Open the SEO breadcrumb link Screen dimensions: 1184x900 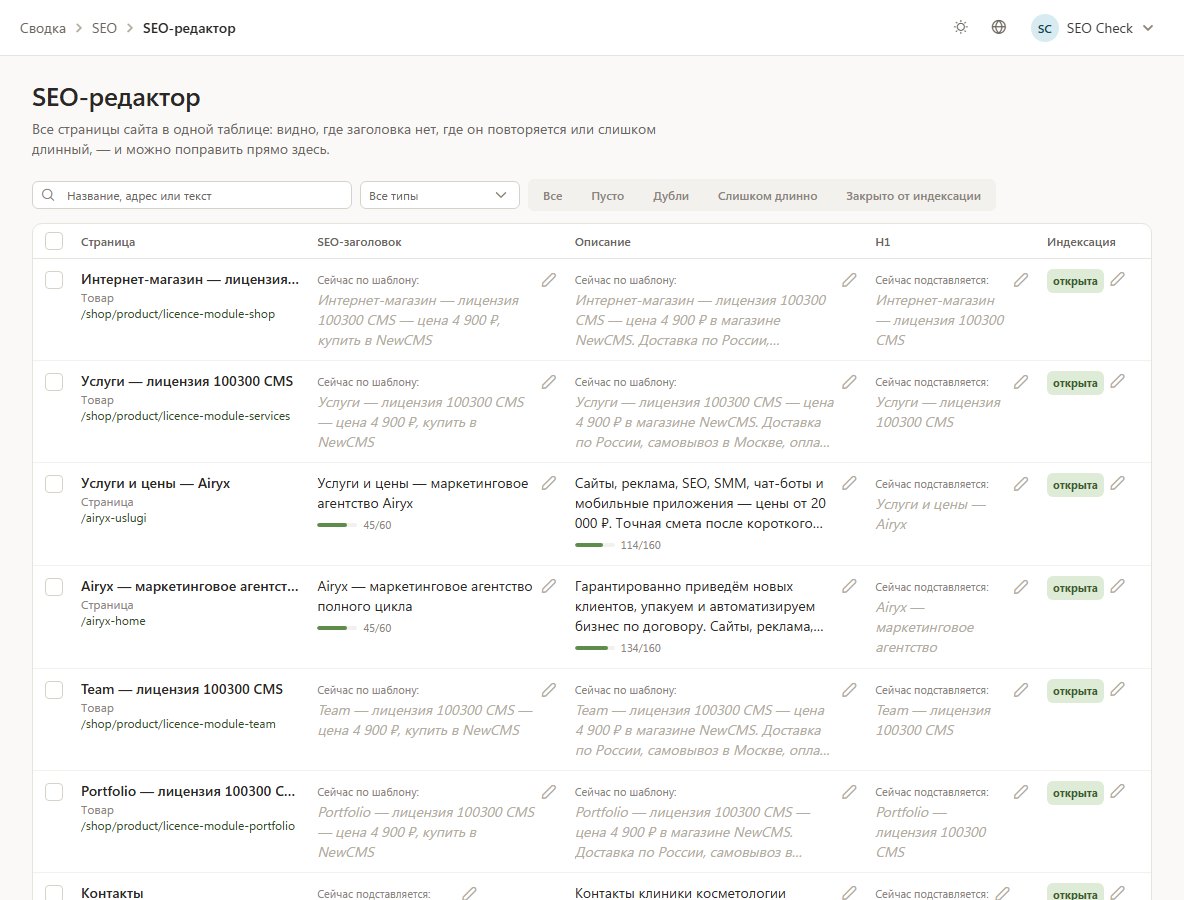pos(104,29)
